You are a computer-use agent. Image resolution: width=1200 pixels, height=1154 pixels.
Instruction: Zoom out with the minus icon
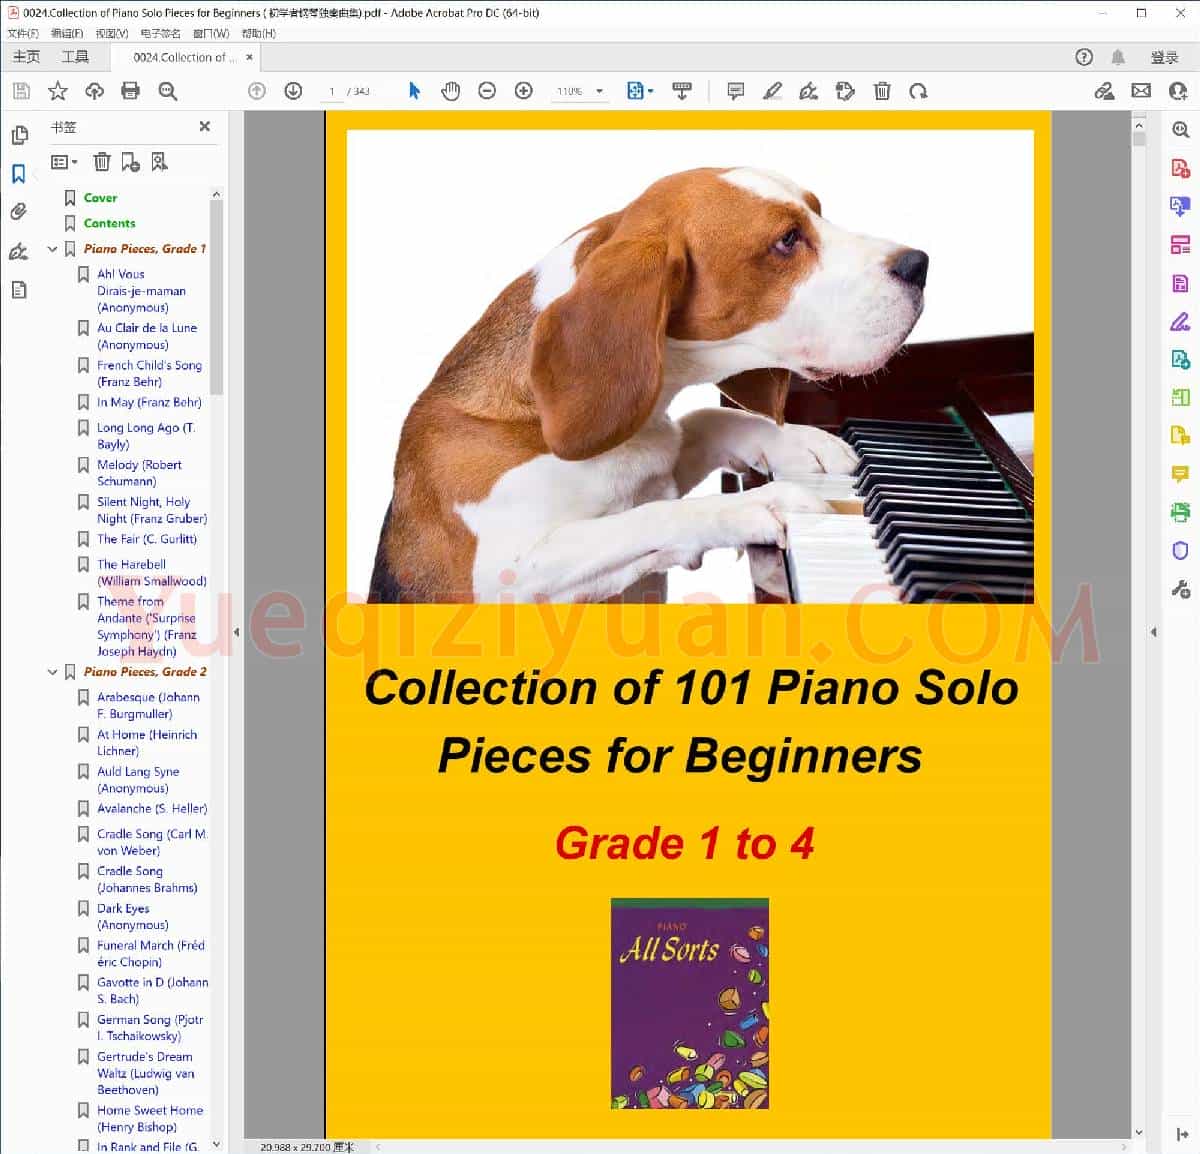[487, 91]
